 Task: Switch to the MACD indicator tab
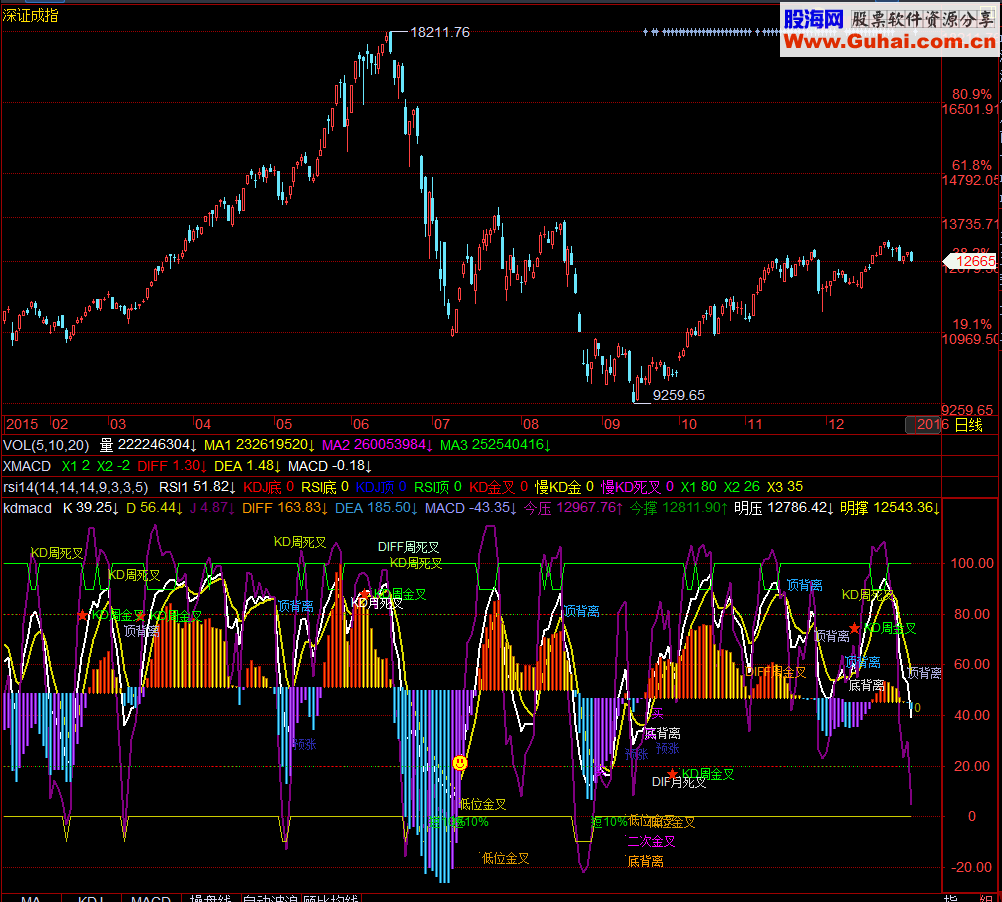tap(151, 898)
